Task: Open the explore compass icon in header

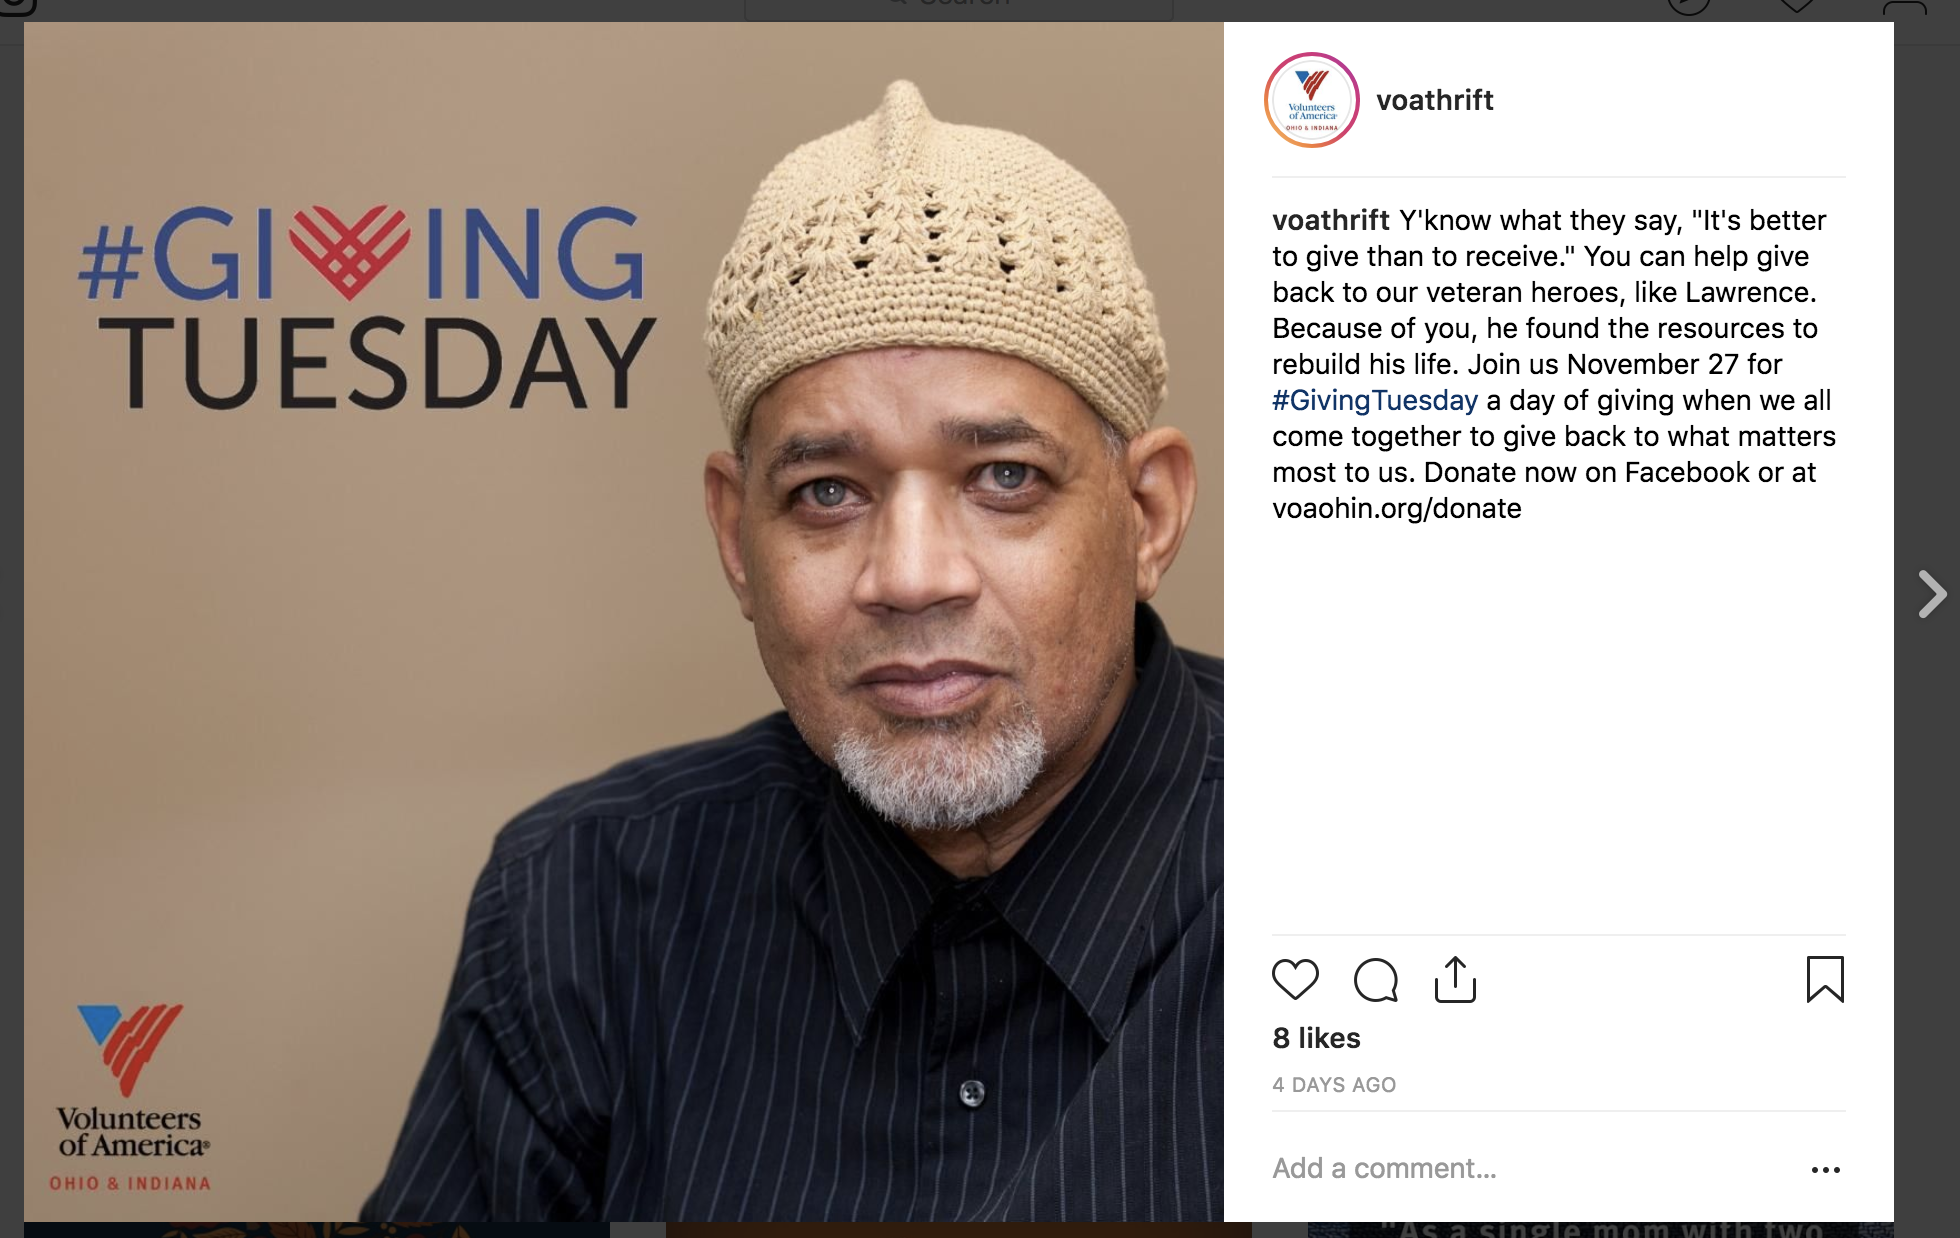Action: [1689, 7]
